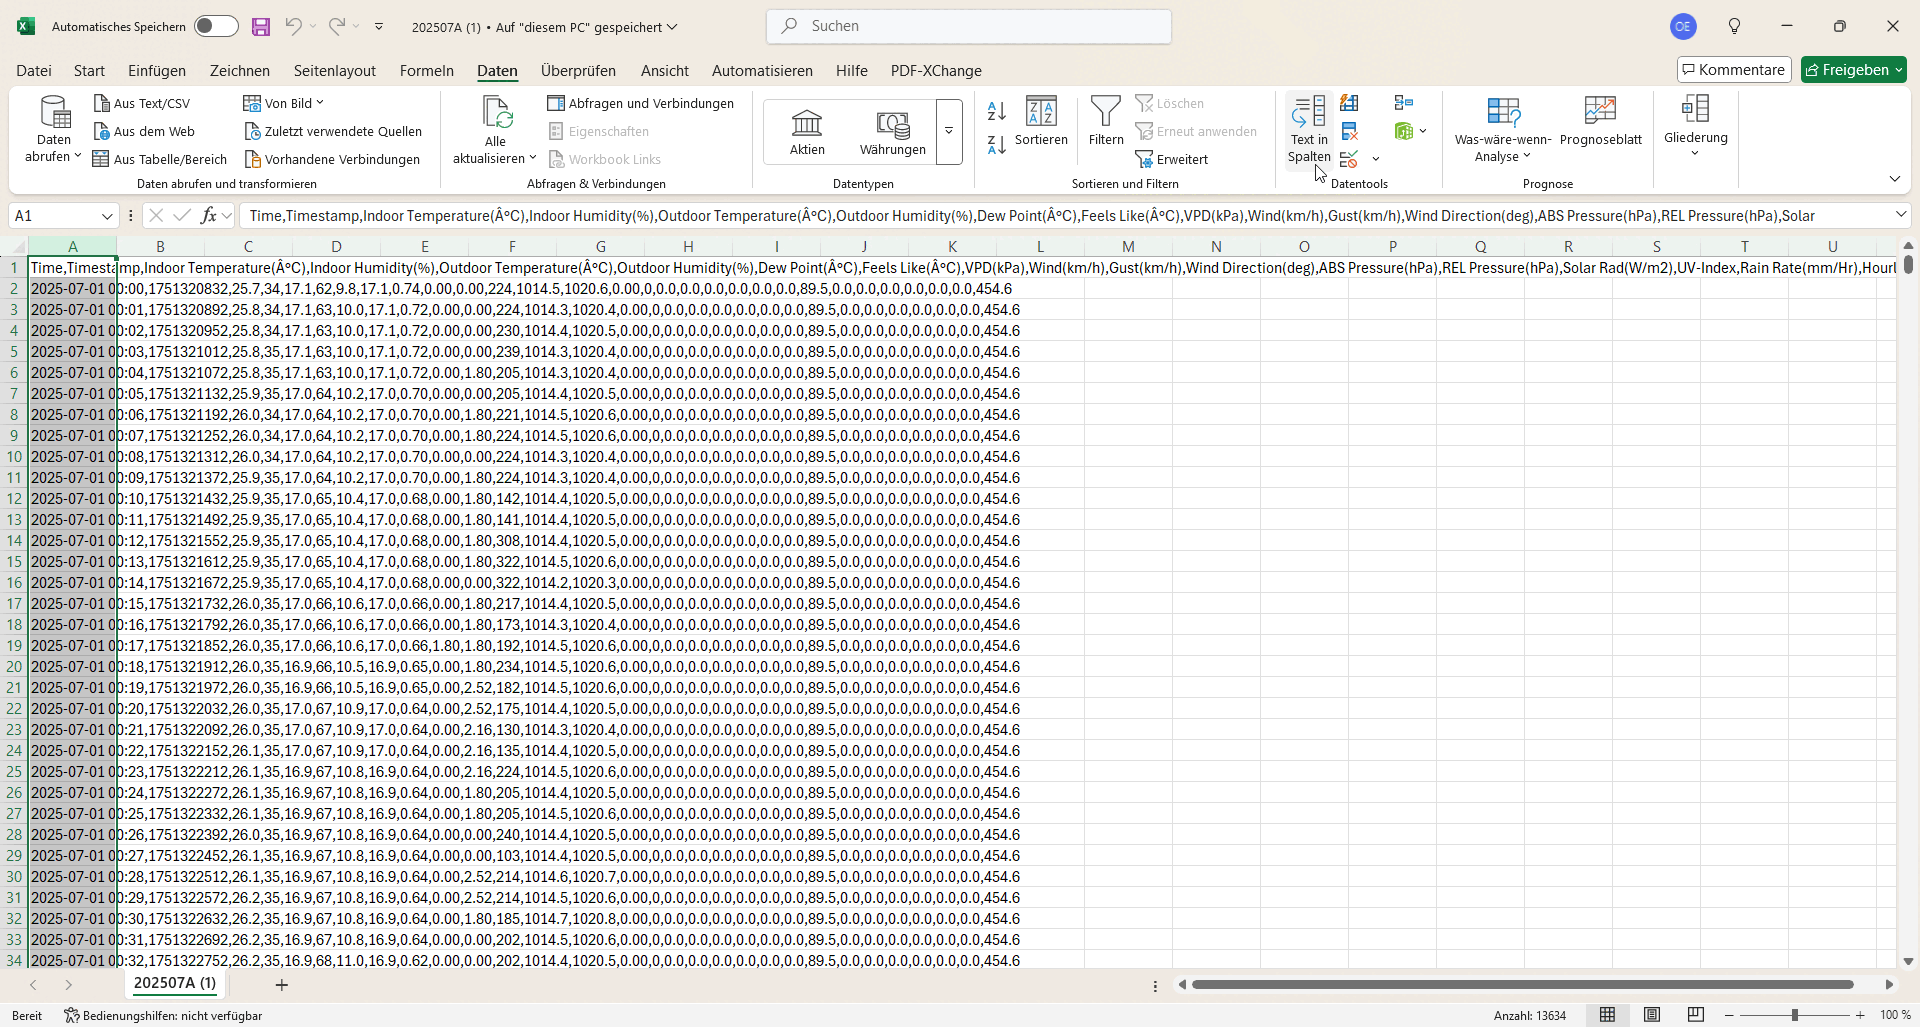Click column header M
Image resolution: width=1920 pixels, height=1027 pixels.
tap(1128, 247)
